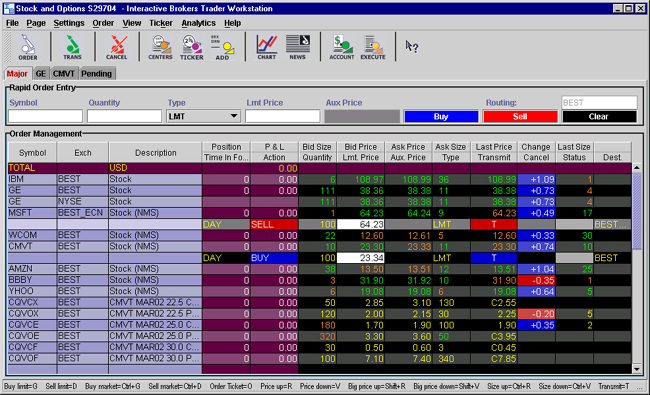
Task: Click CMVT MAR02 25.0 C description cell
Action: coord(155,325)
